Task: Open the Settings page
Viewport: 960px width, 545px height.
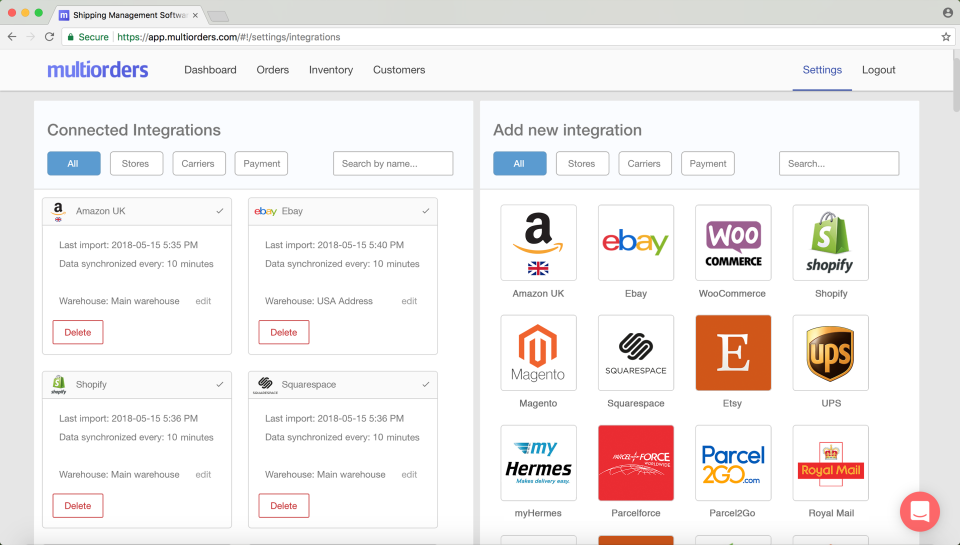Action: point(822,70)
